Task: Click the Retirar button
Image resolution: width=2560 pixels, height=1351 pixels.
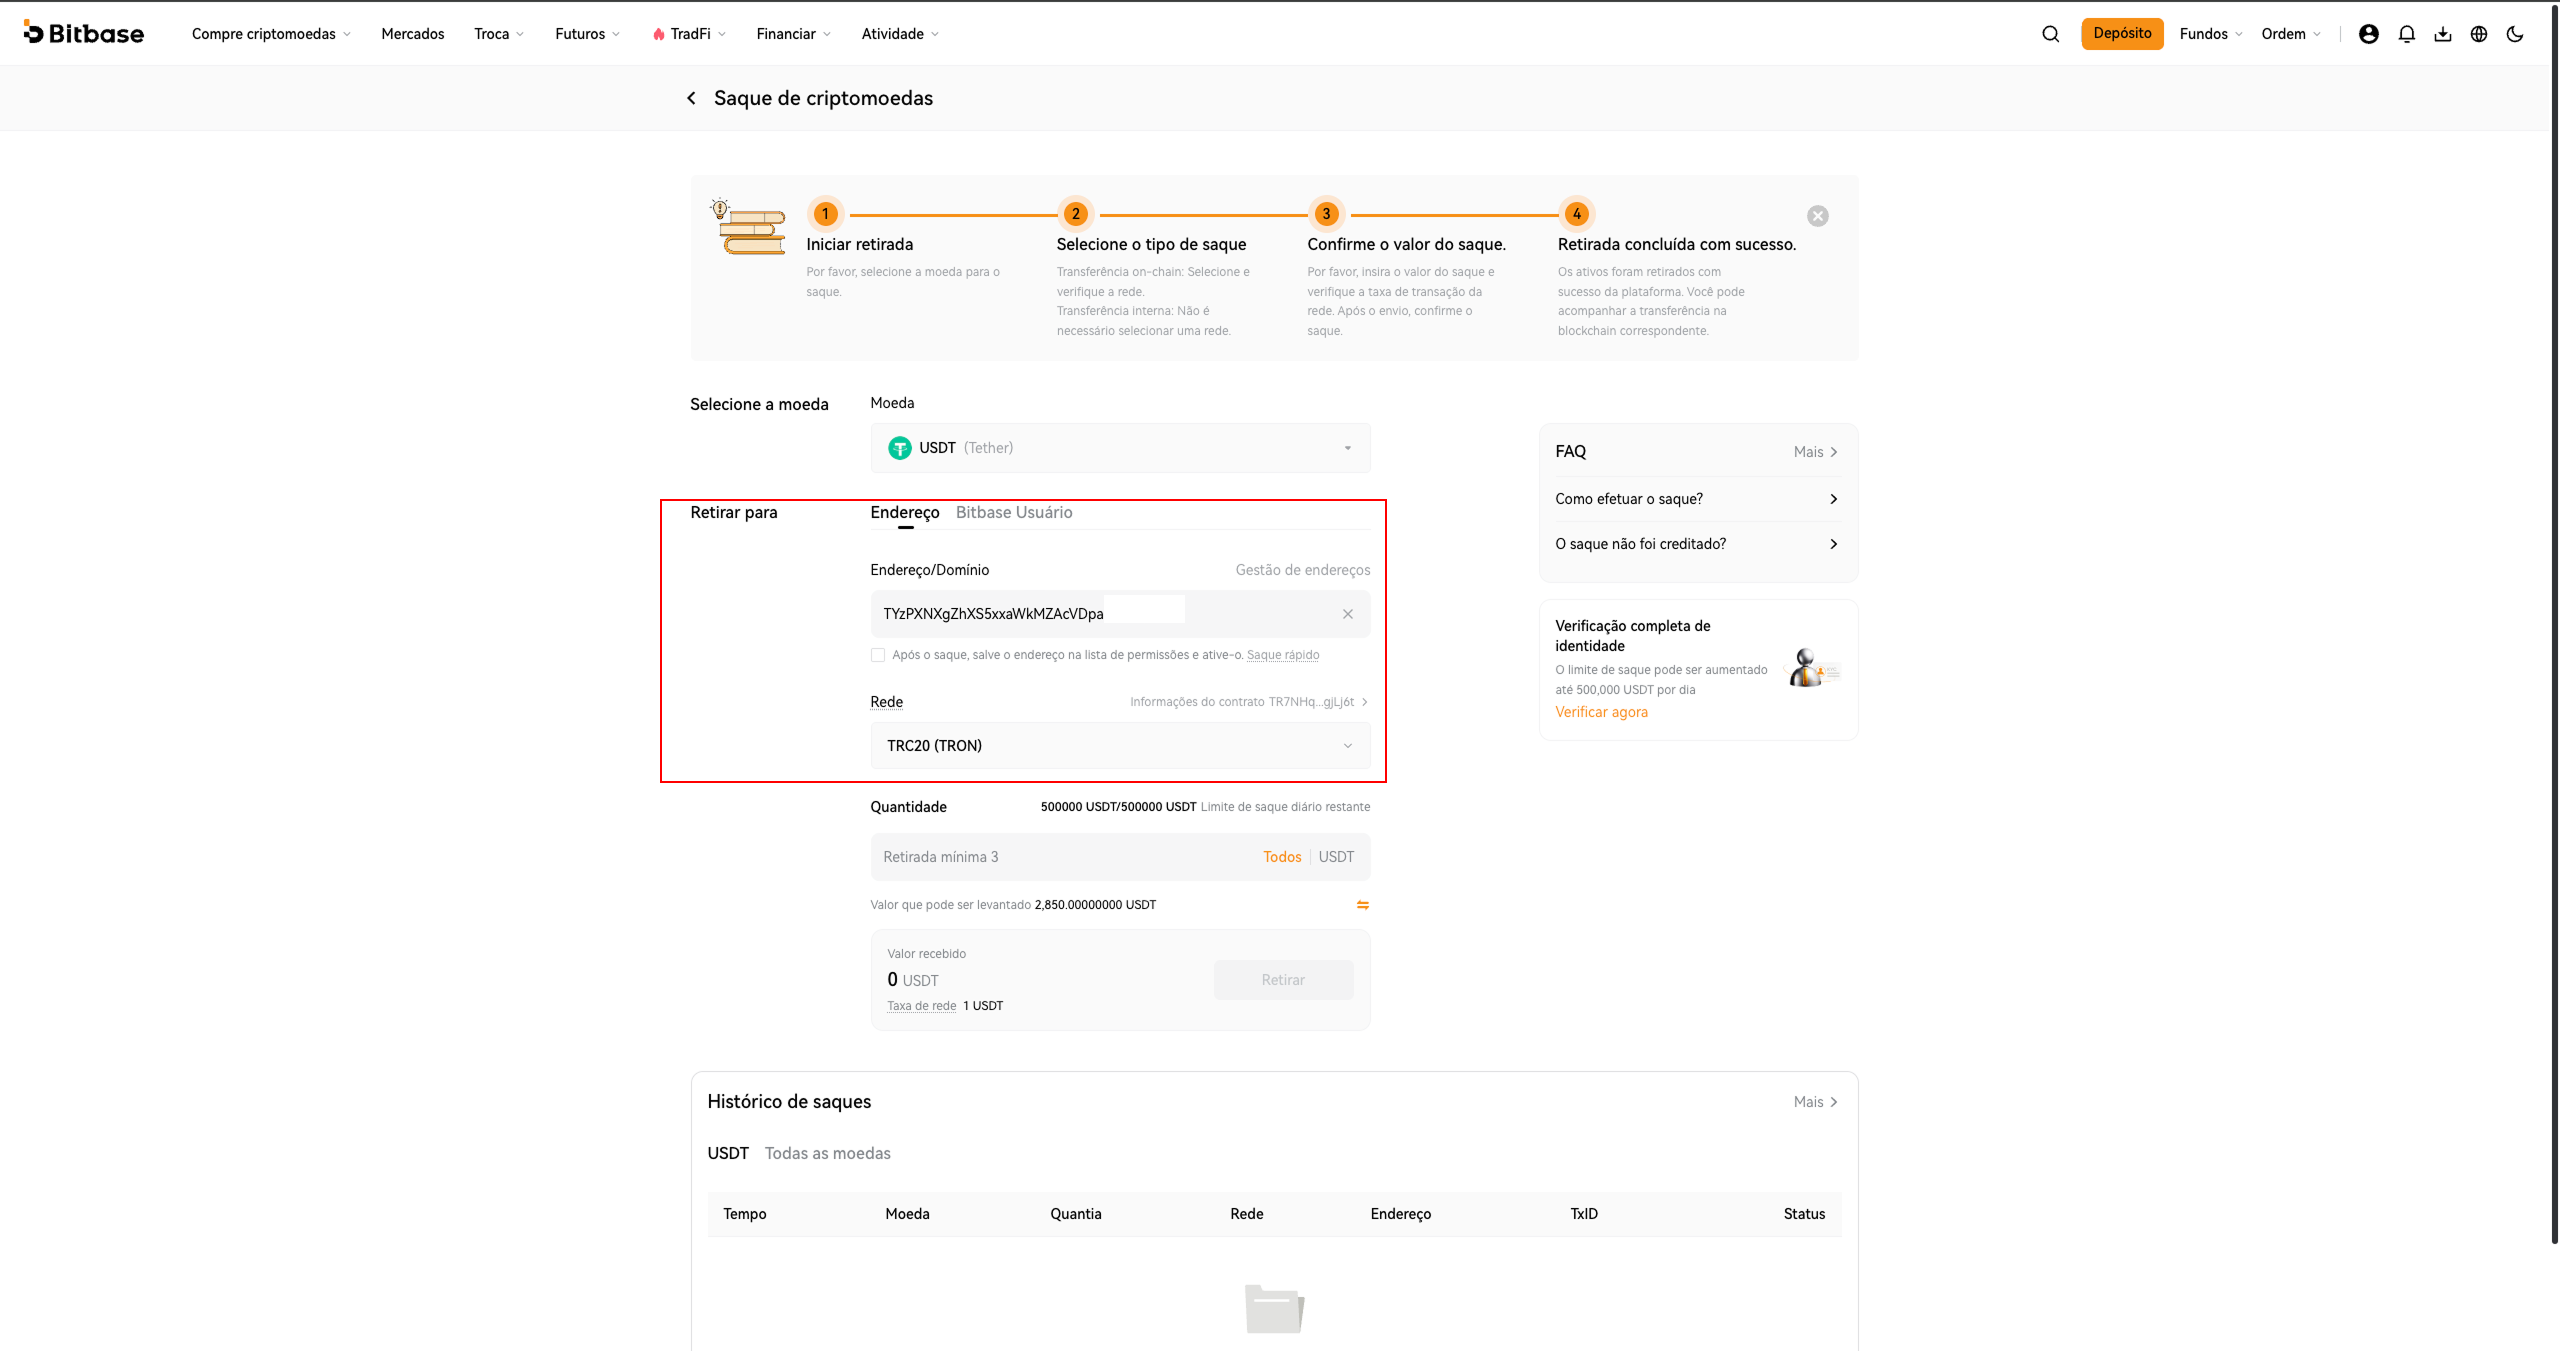Action: (1283, 980)
